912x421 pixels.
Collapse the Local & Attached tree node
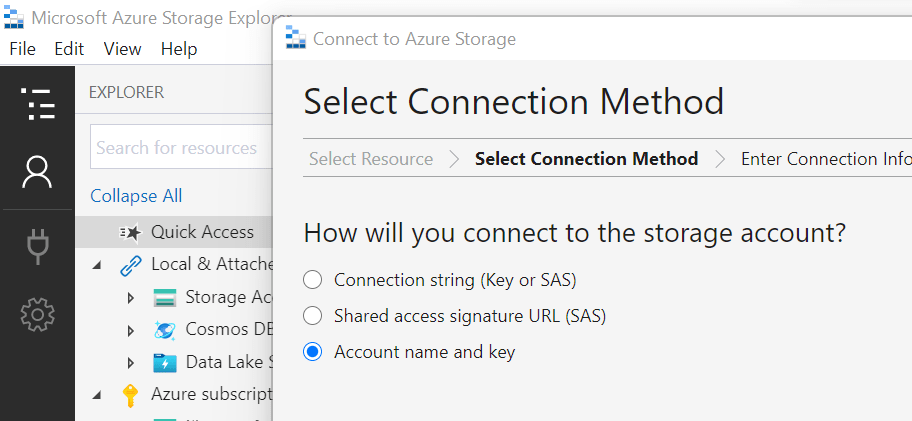pyautogui.click(x=98, y=265)
